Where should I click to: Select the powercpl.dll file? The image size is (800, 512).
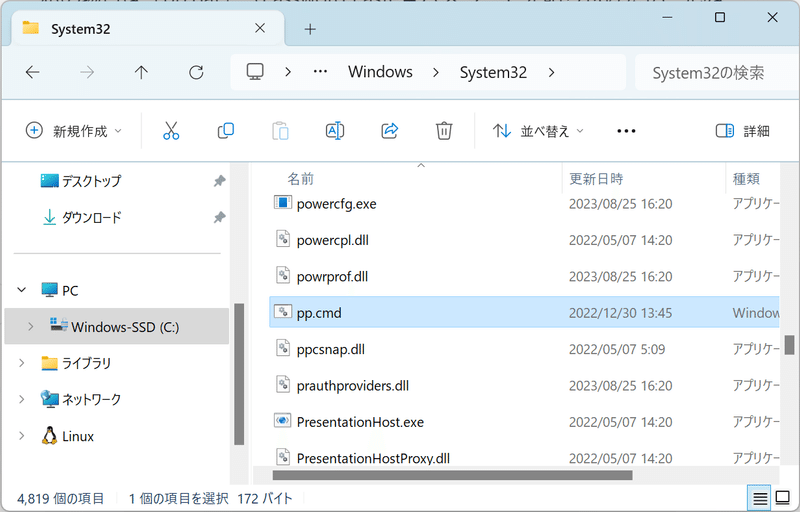tap(333, 240)
